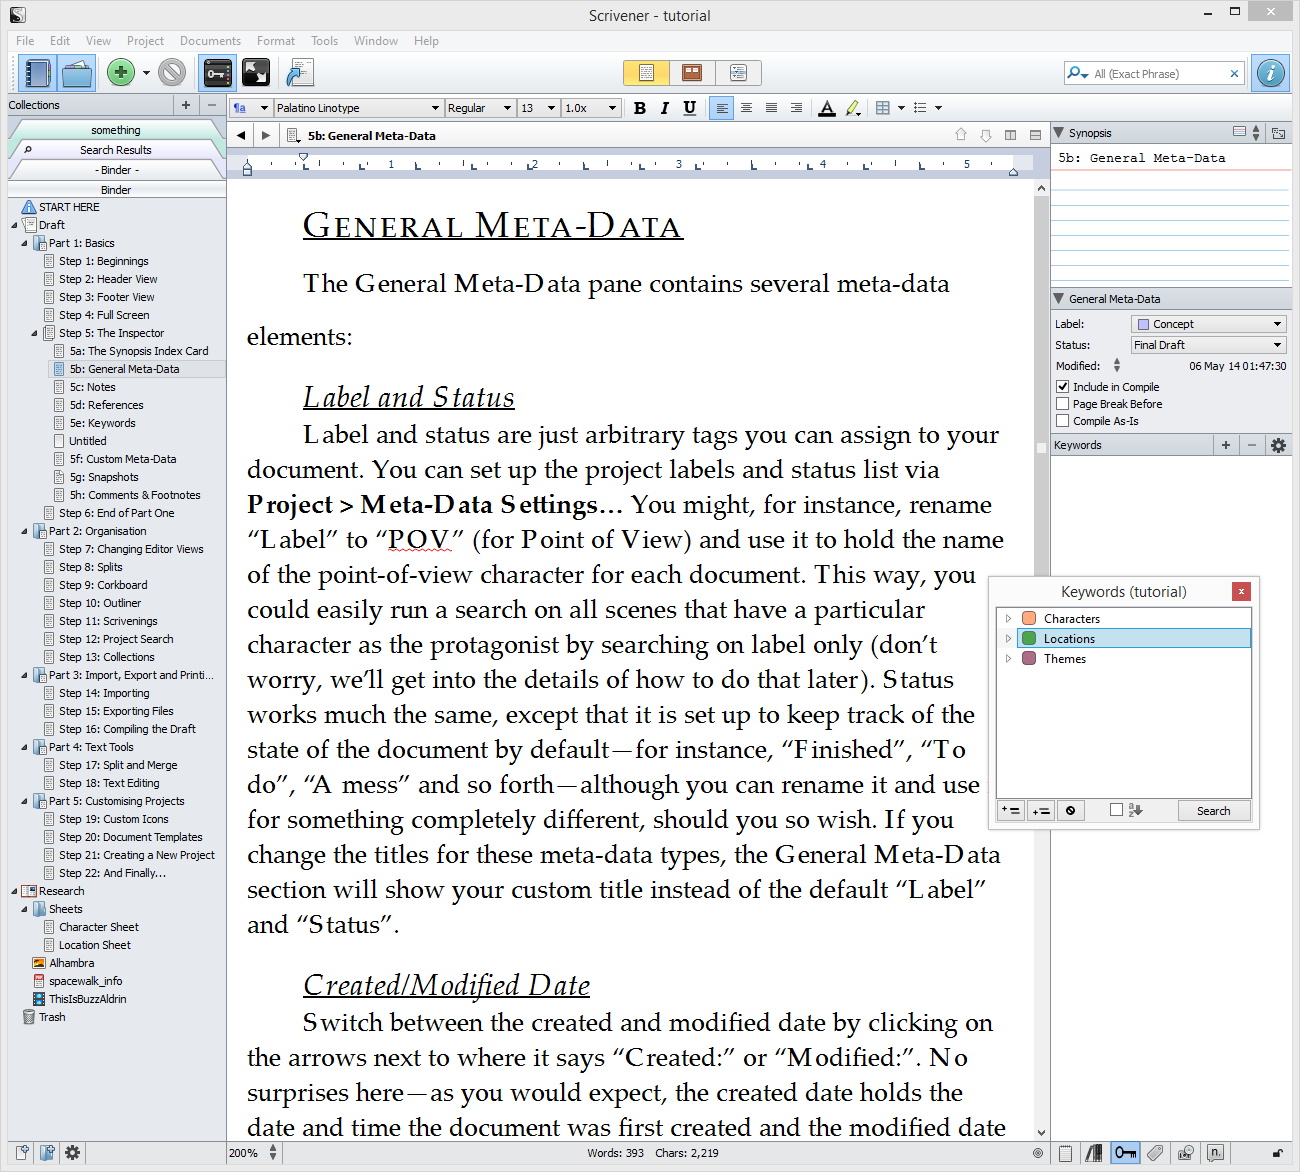This screenshot has width=1300, height=1172.
Task: Collapse the General Meta-Data section triangle
Action: click(1059, 298)
